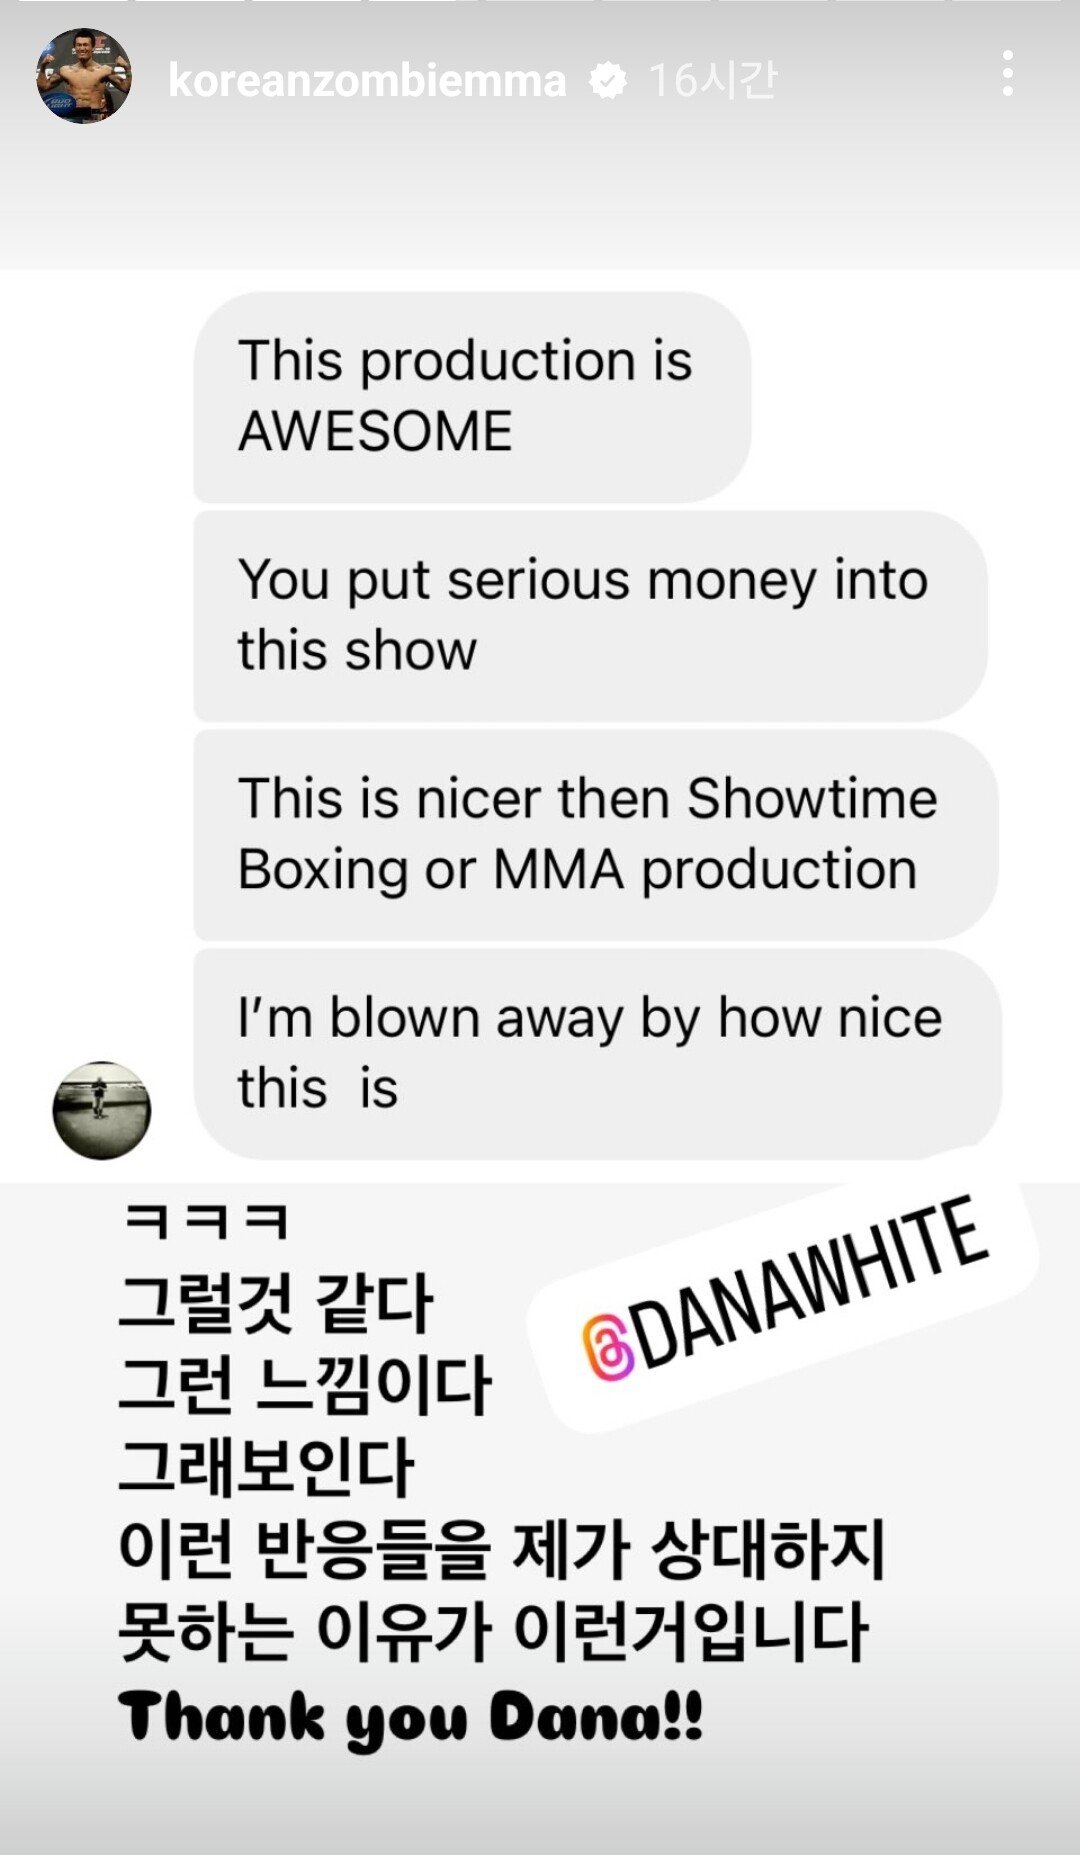Screen dimensions: 1080x1855
Task: Tap the koreanzombiemma profile picture
Action: pyautogui.click(x=84, y=76)
